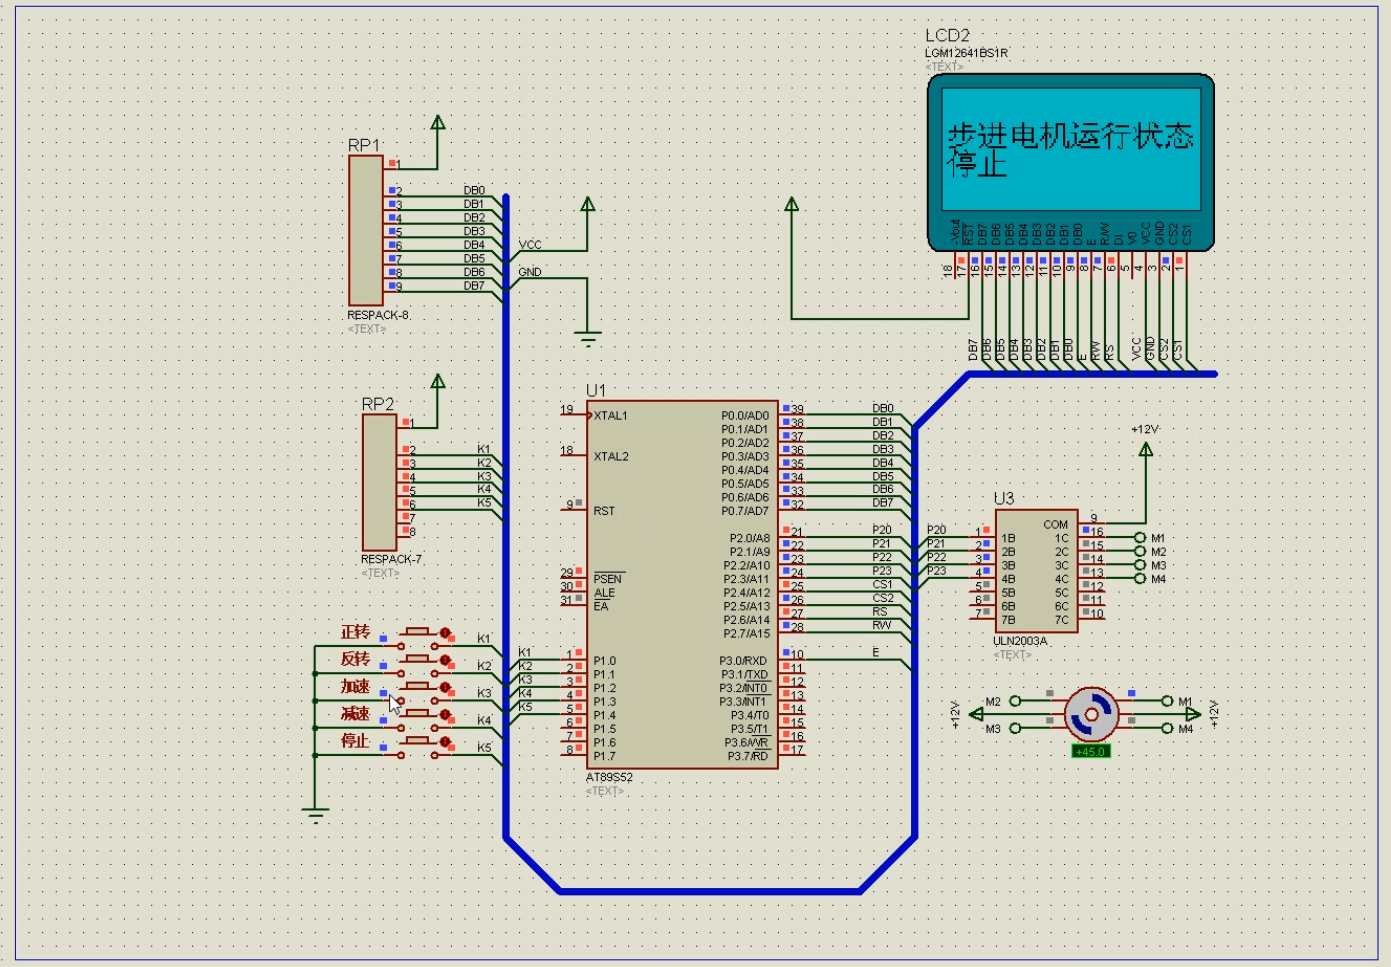The height and width of the screenshot is (967, 1391).
Task: Click the AT89S52 part label under U1
Action: 609,777
